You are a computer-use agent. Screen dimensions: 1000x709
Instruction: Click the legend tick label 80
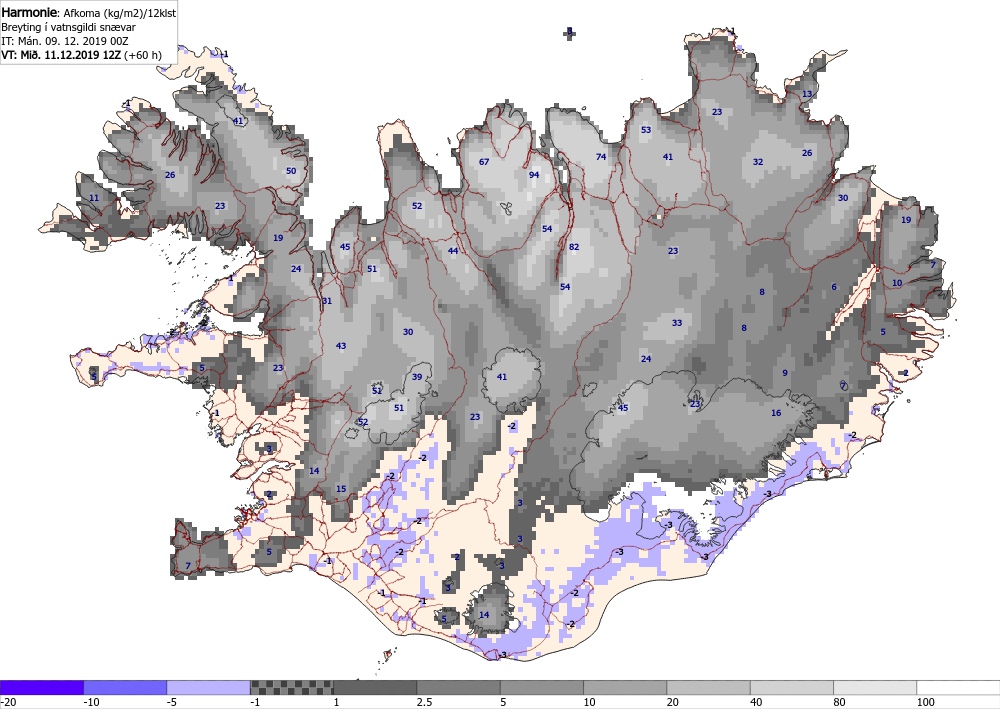[839, 702]
